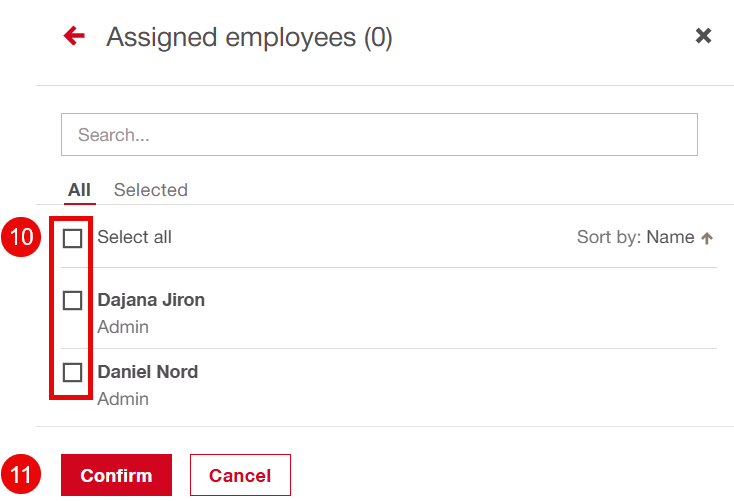The height and width of the screenshot is (501, 734).
Task: Click the sort direction arrow icon
Action: pyautogui.click(x=707, y=238)
